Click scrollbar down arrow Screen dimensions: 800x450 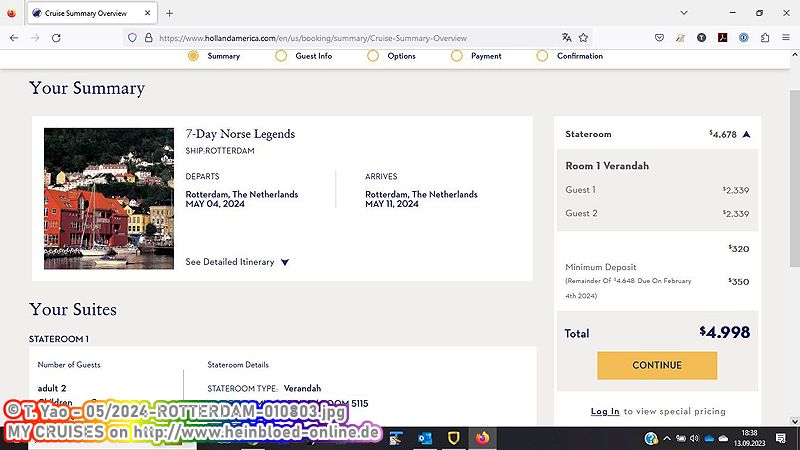coord(794,421)
